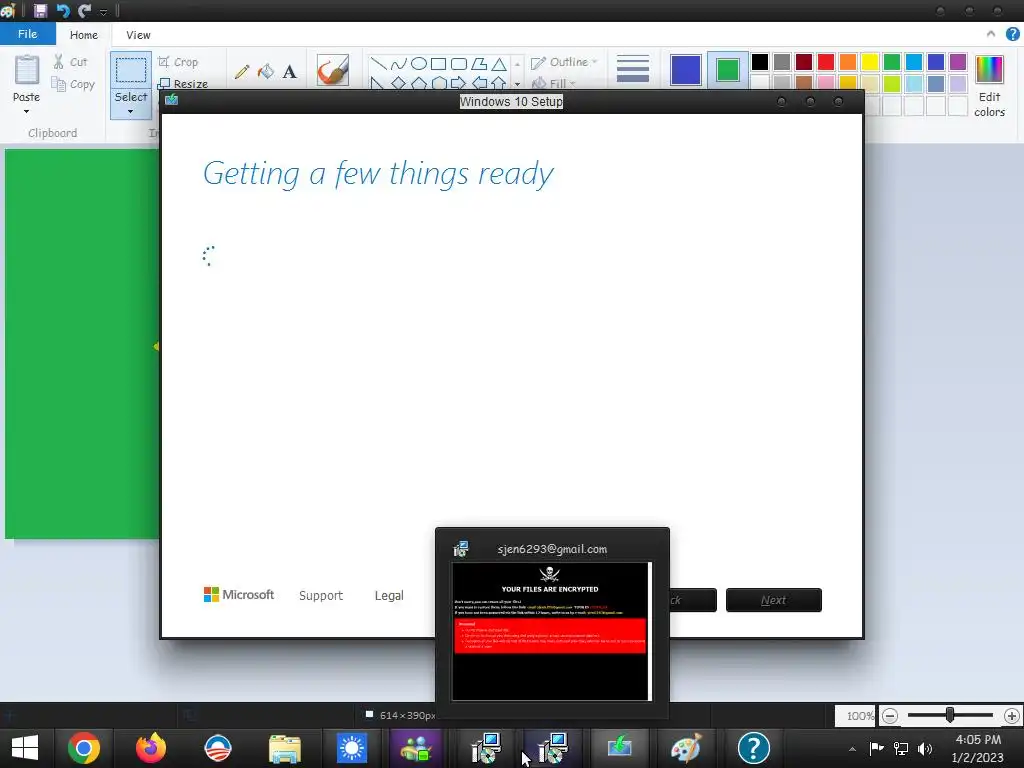Select the Color 2 green swatch

click(728, 70)
